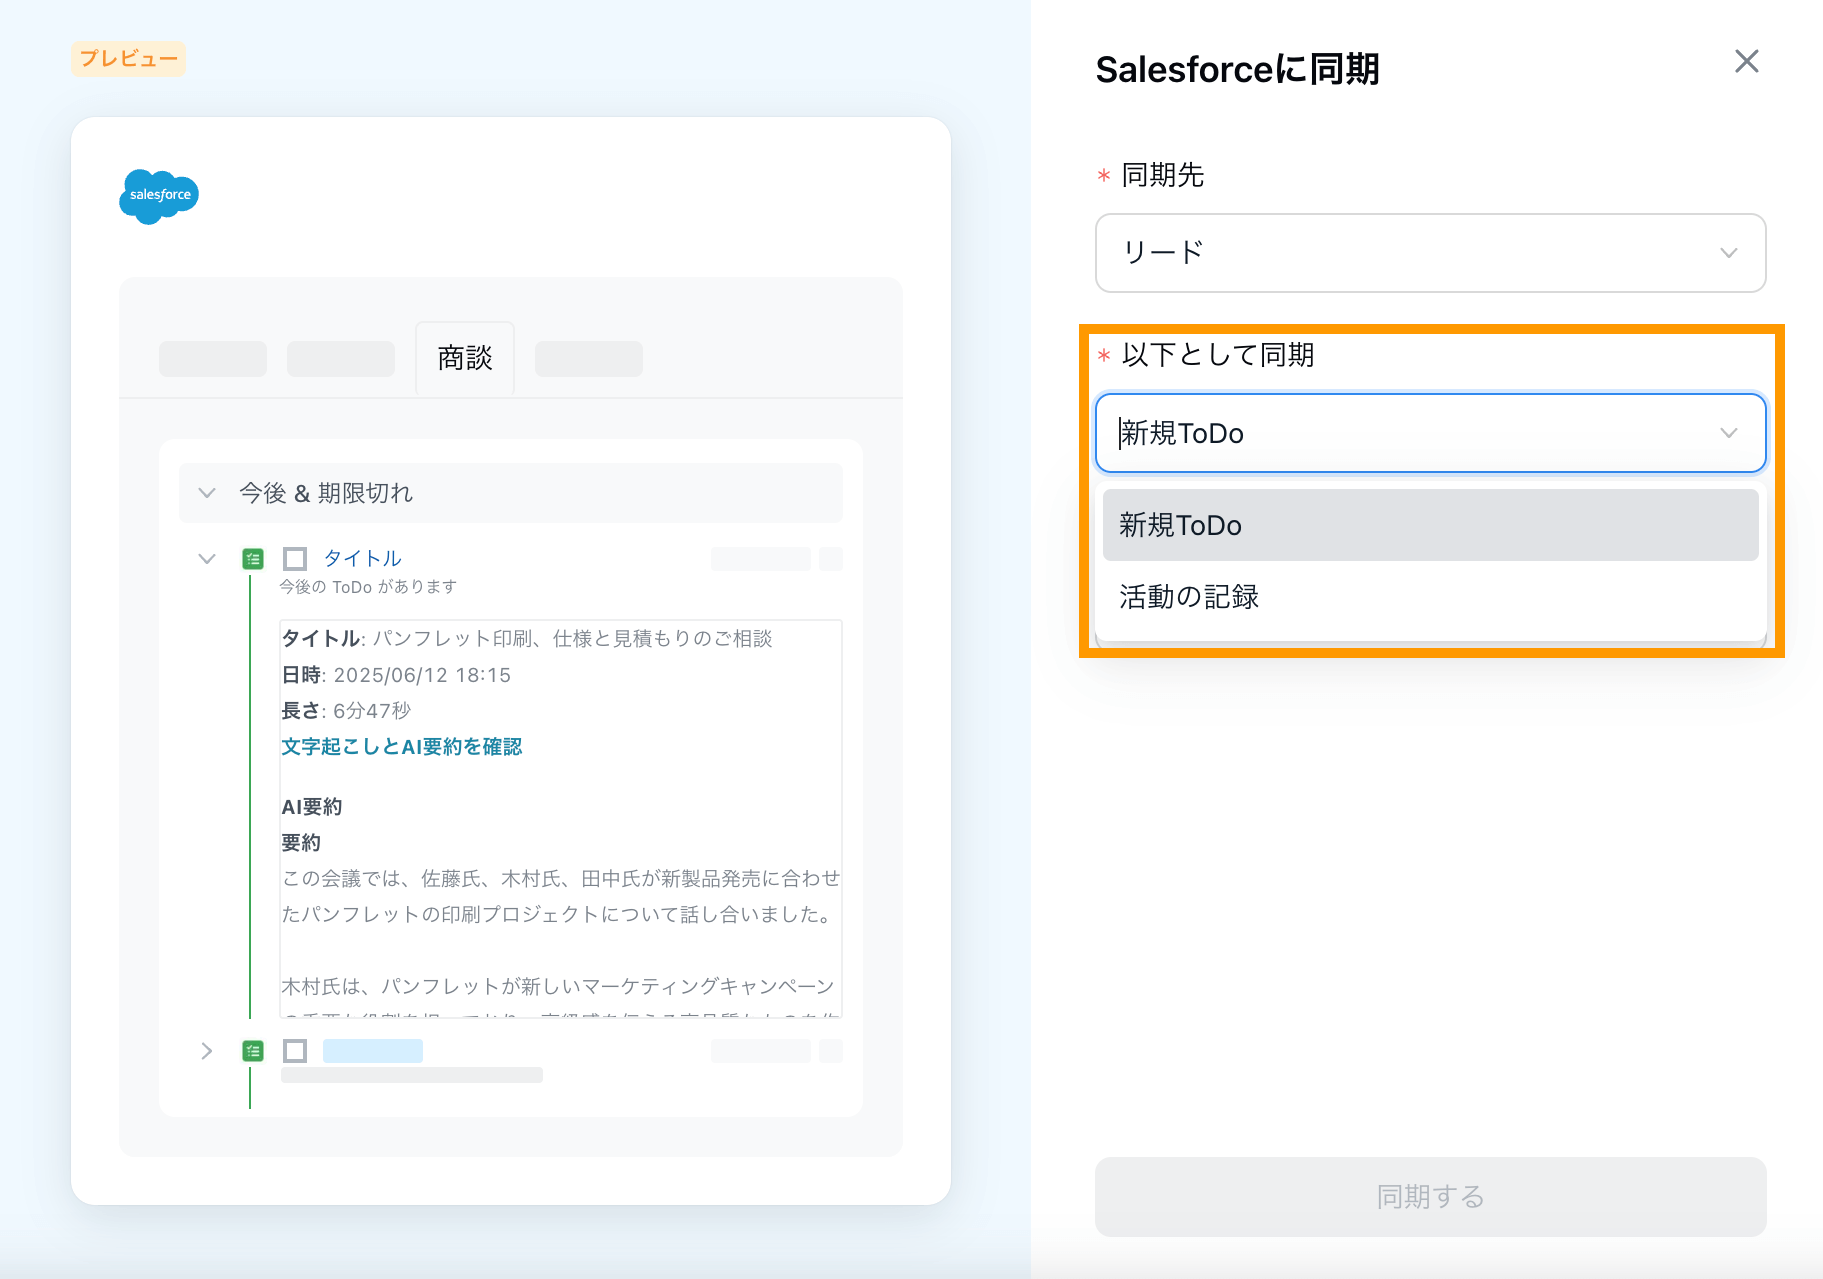Switch to the 商談 tab
1823x1279 pixels.
[x=465, y=358]
